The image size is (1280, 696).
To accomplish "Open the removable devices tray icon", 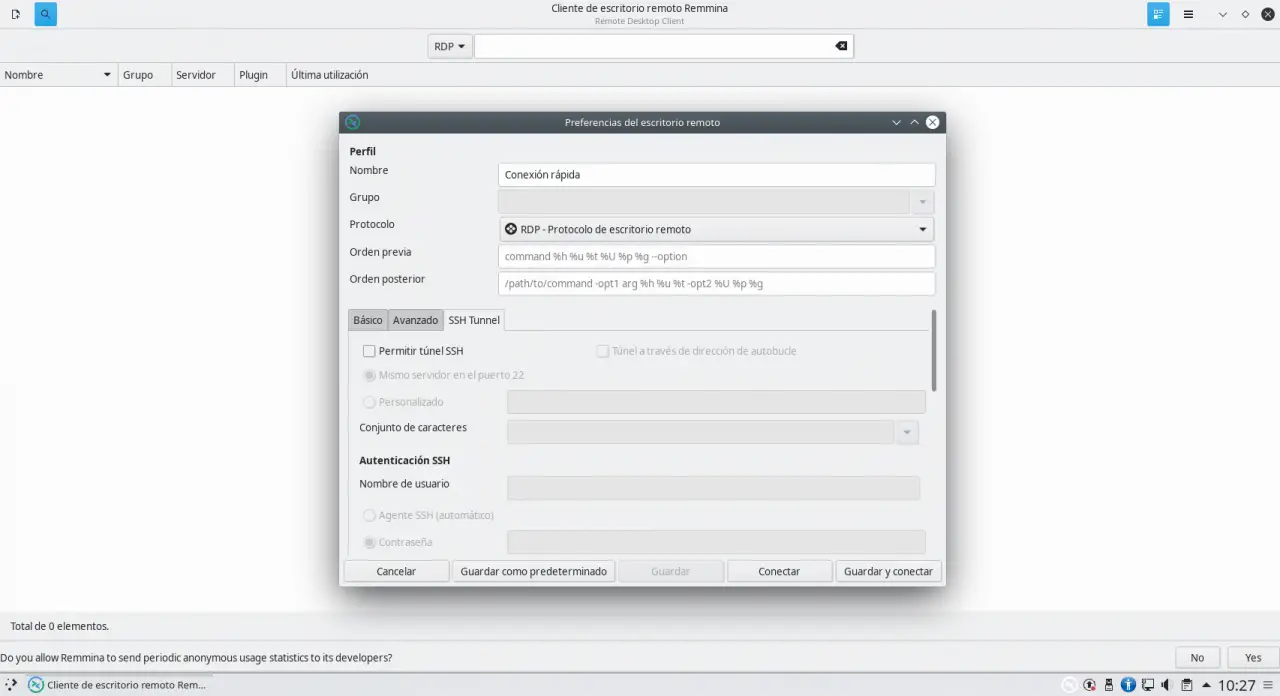I will pyautogui.click(x=1108, y=685).
